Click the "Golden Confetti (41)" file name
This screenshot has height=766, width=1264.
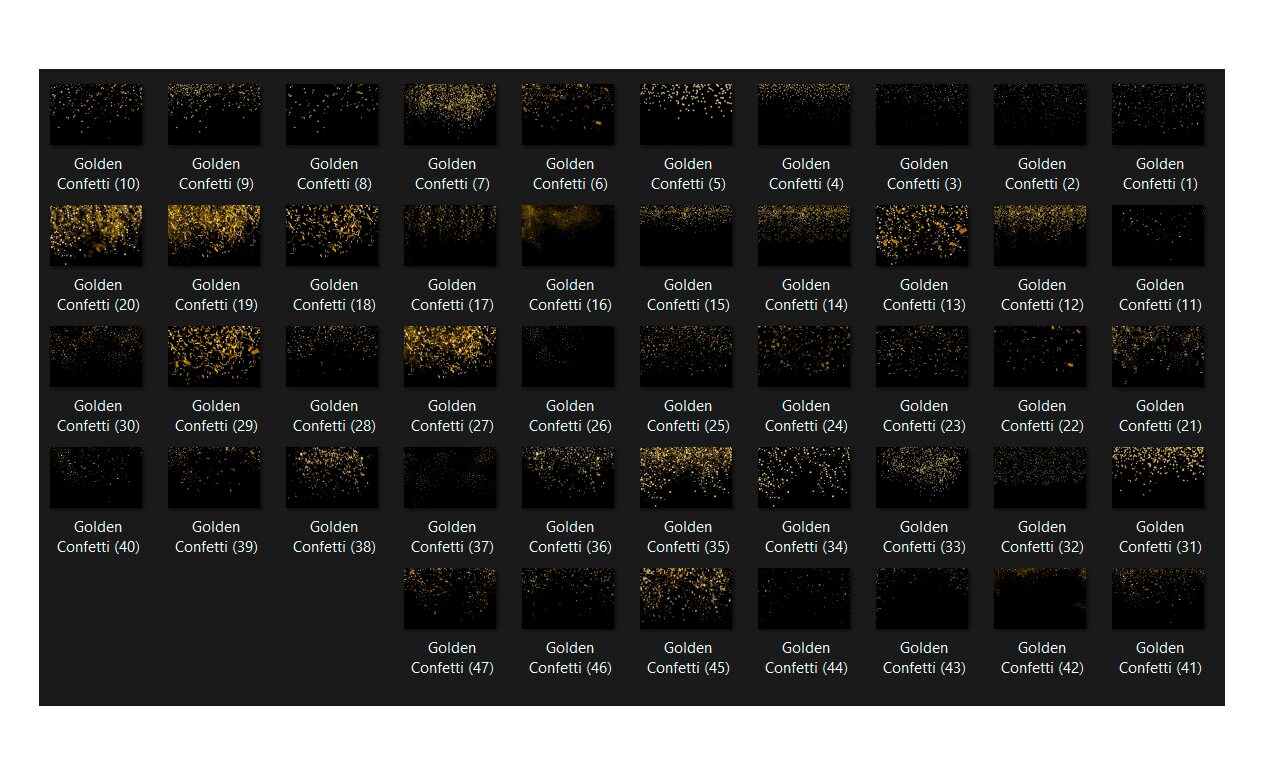pos(1160,658)
